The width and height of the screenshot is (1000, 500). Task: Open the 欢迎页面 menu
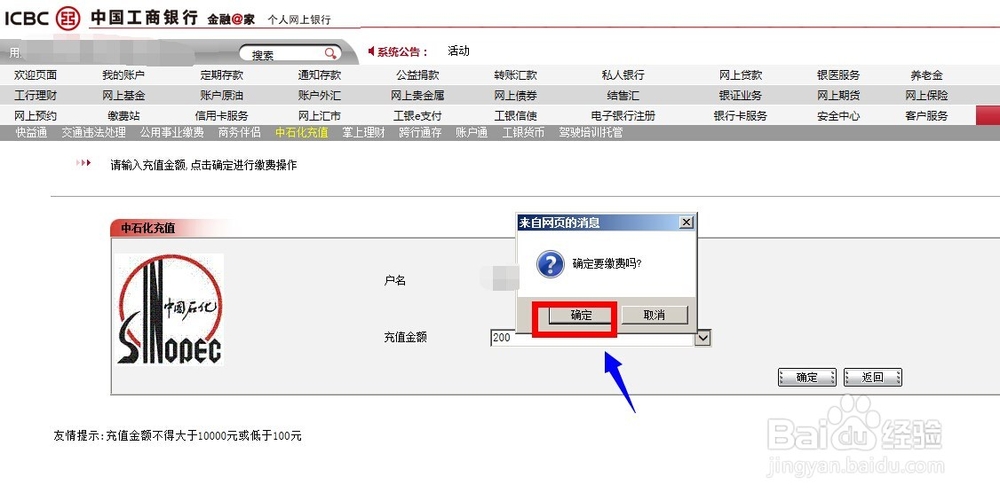pyautogui.click(x=36, y=75)
